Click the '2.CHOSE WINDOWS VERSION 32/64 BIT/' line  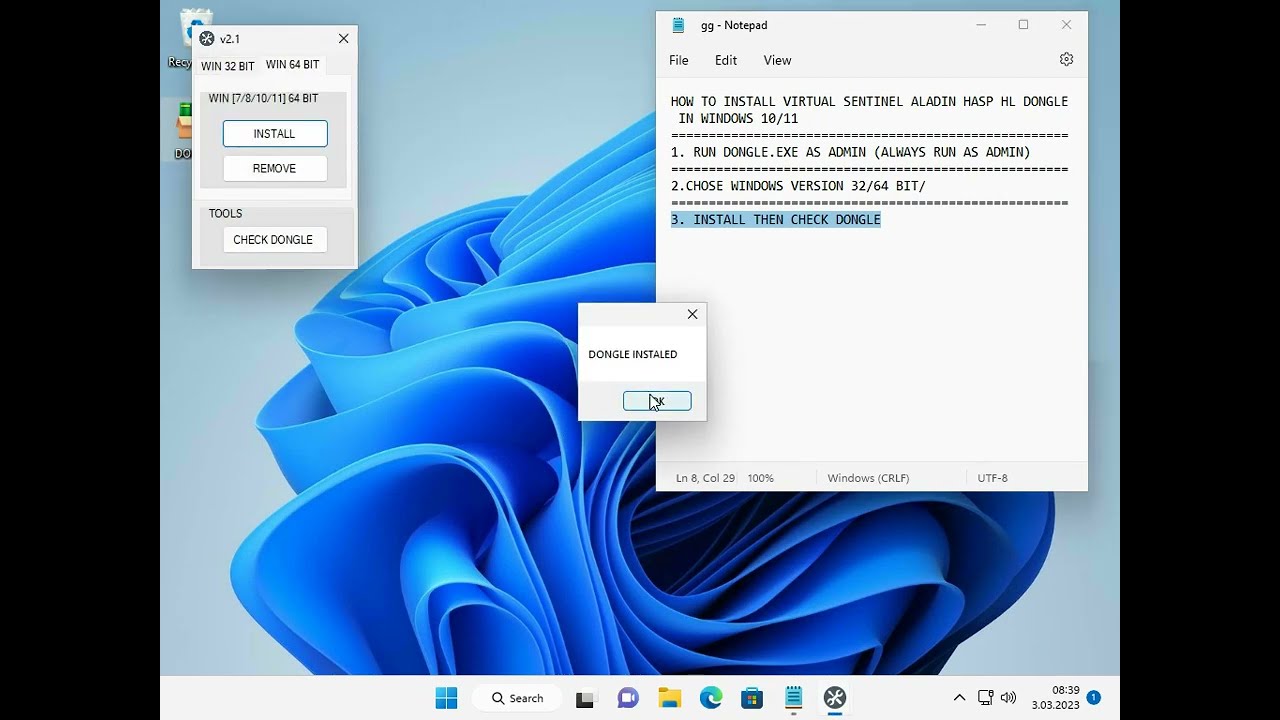pyautogui.click(x=798, y=186)
